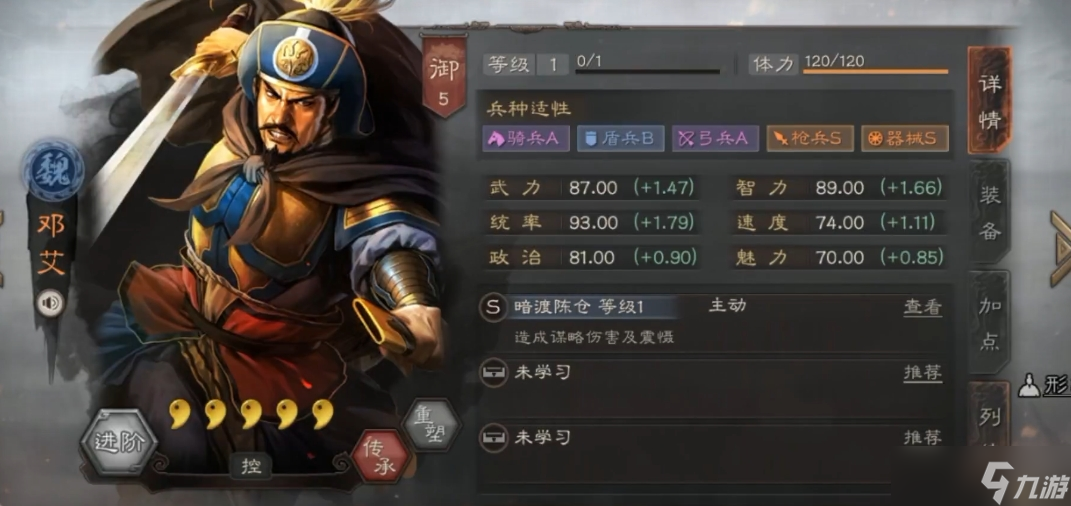Tap the S-rank skill 暗渡陈仓 icon
This screenshot has height=506, width=1071.
coord(492,307)
